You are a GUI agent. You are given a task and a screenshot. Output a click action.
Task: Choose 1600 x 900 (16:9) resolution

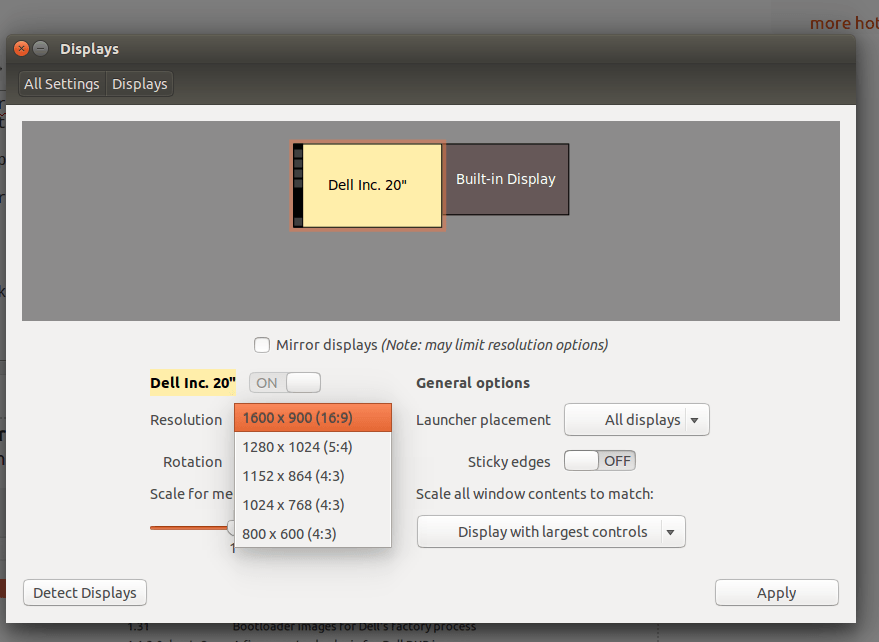coord(312,418)
